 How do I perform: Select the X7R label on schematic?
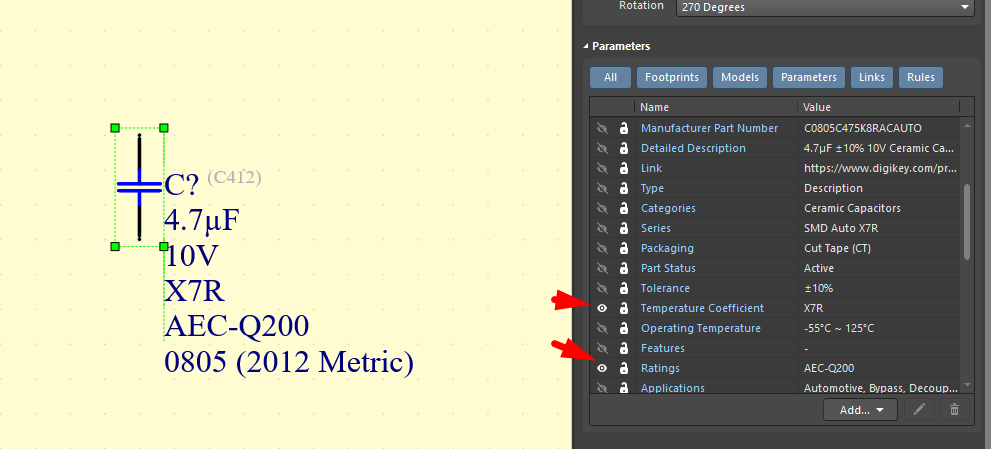point(195,292)
